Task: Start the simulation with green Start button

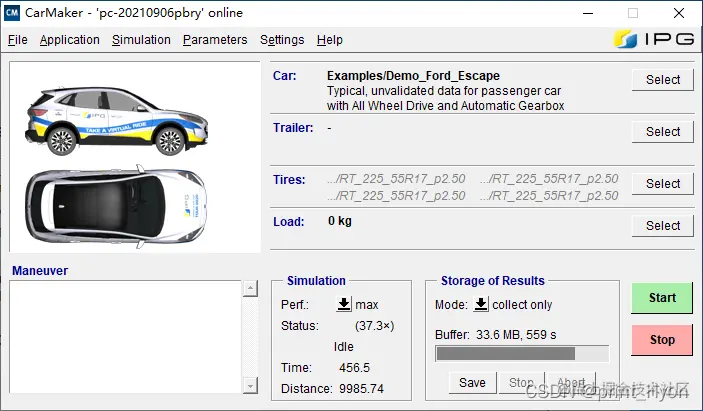Action: (x=662, y=298)
